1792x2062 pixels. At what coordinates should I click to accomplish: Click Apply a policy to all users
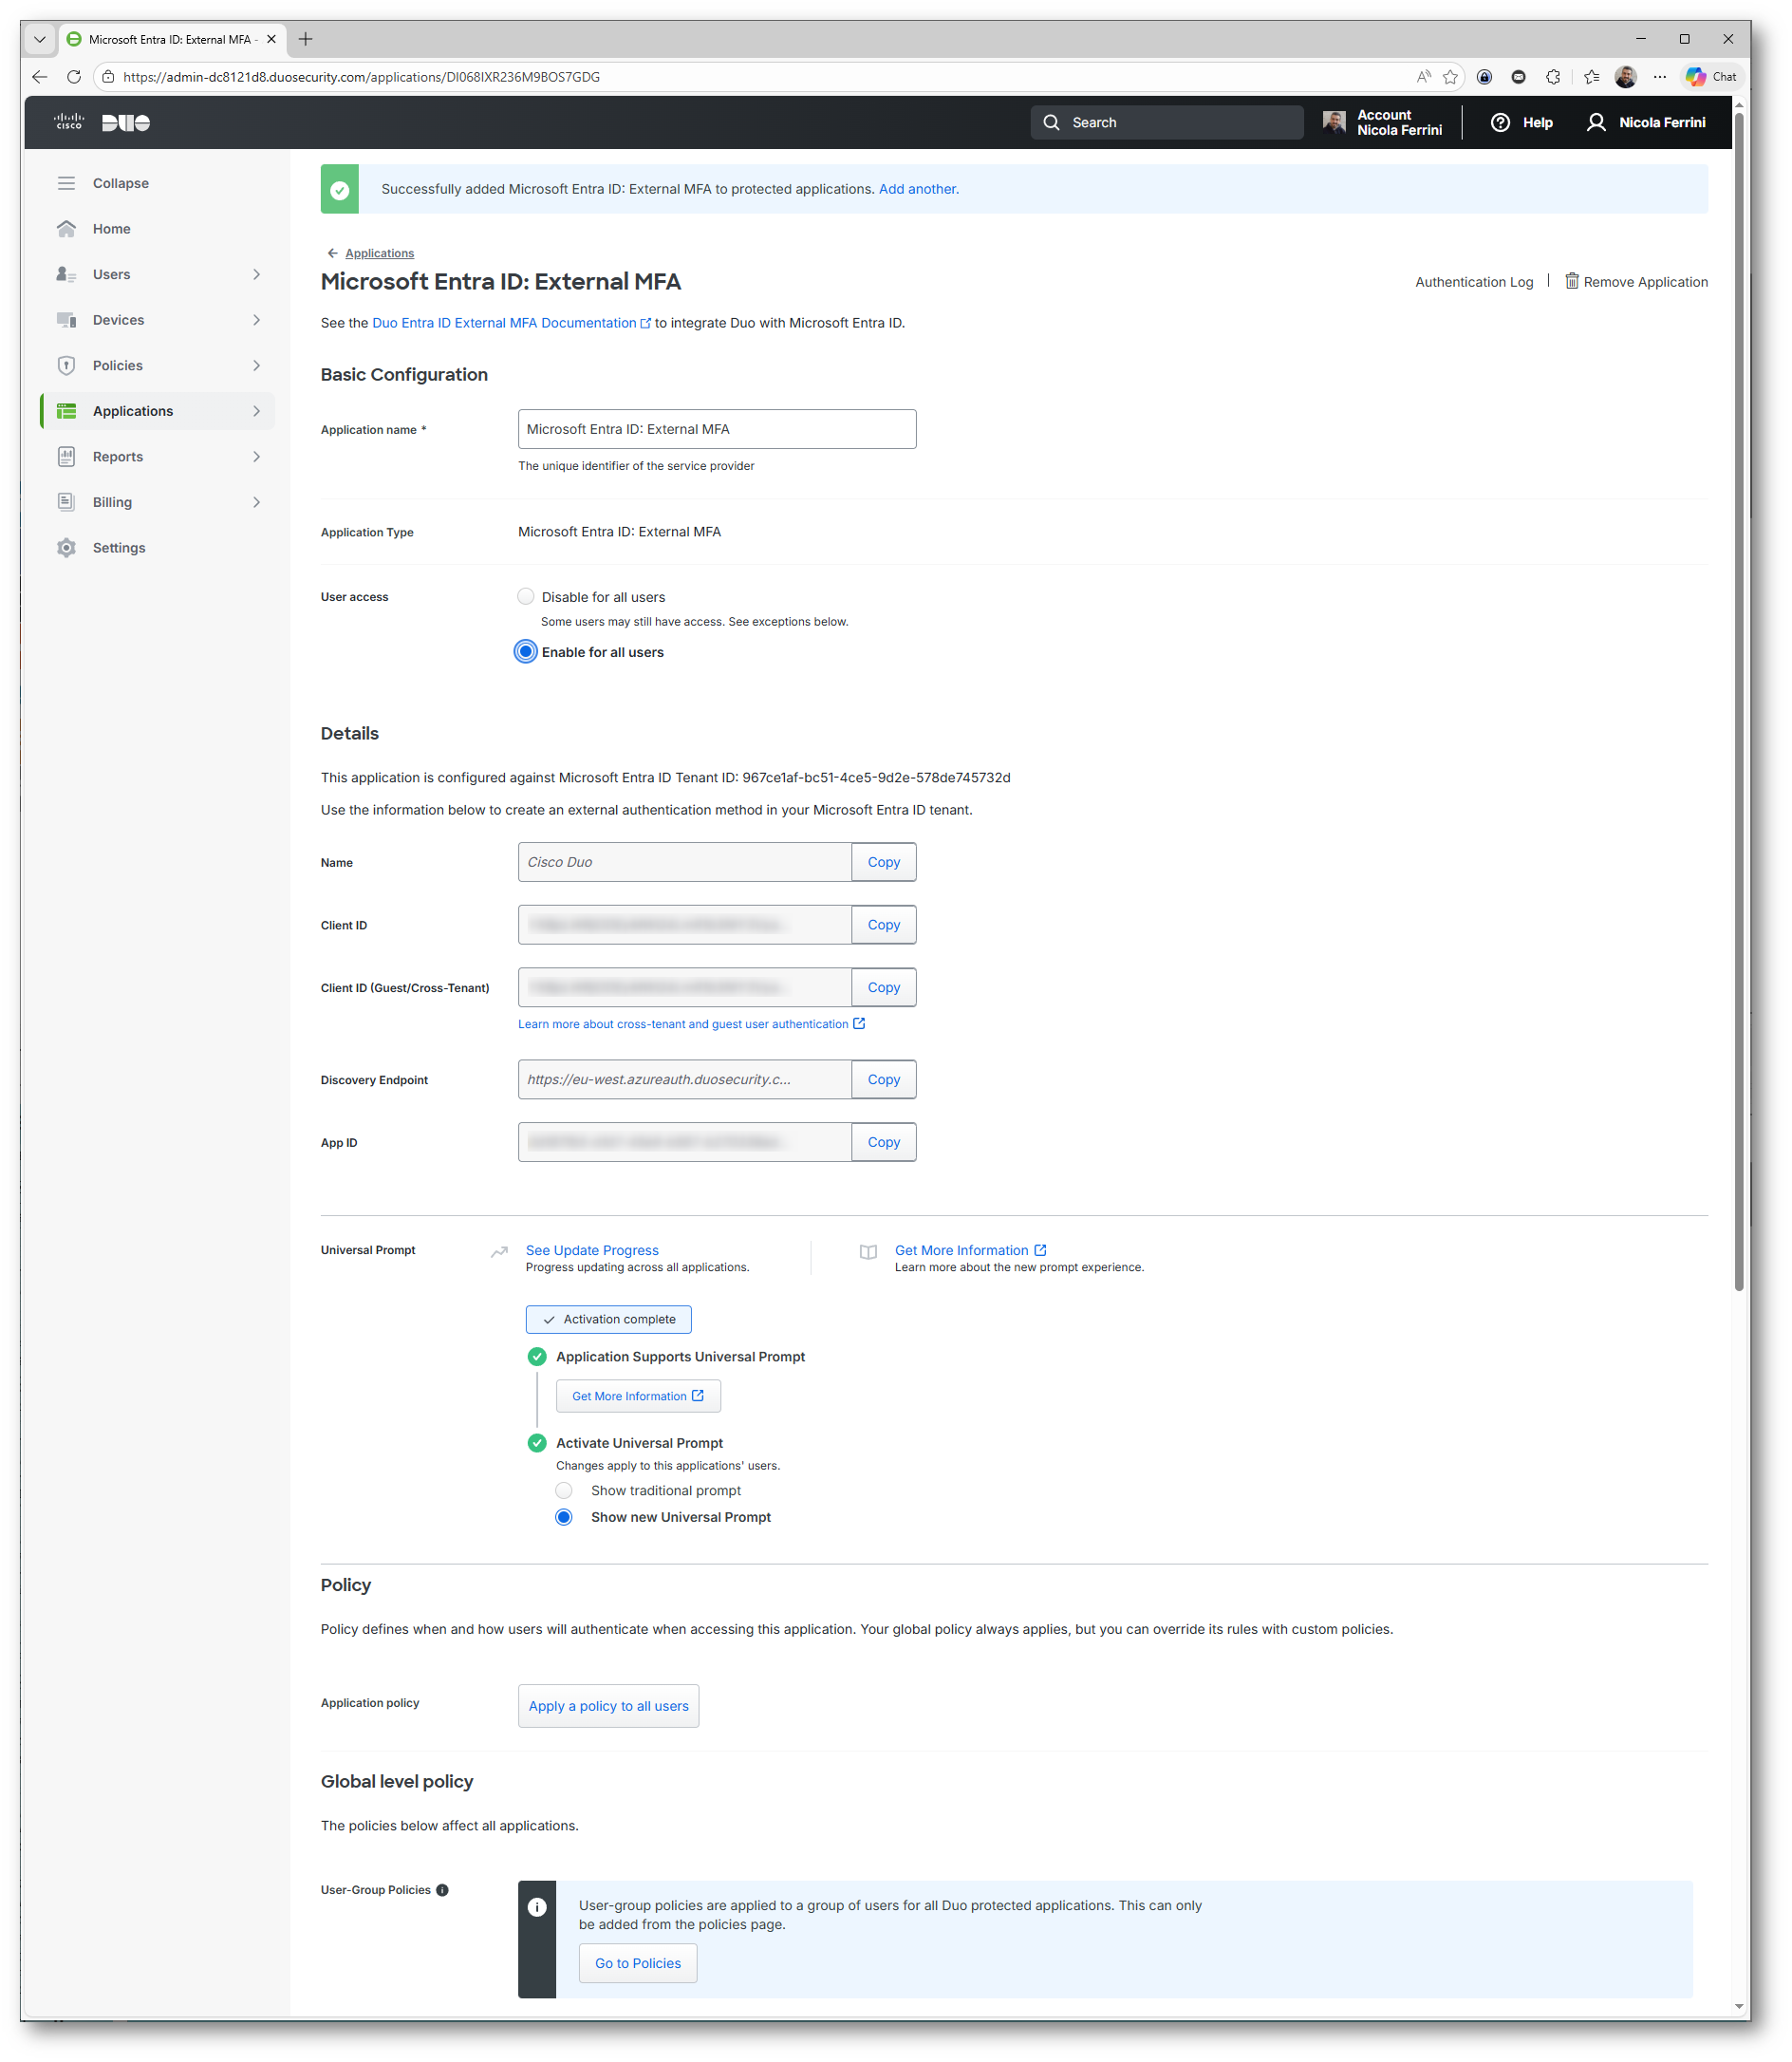pyautogui.click(x=608, y=1706)
